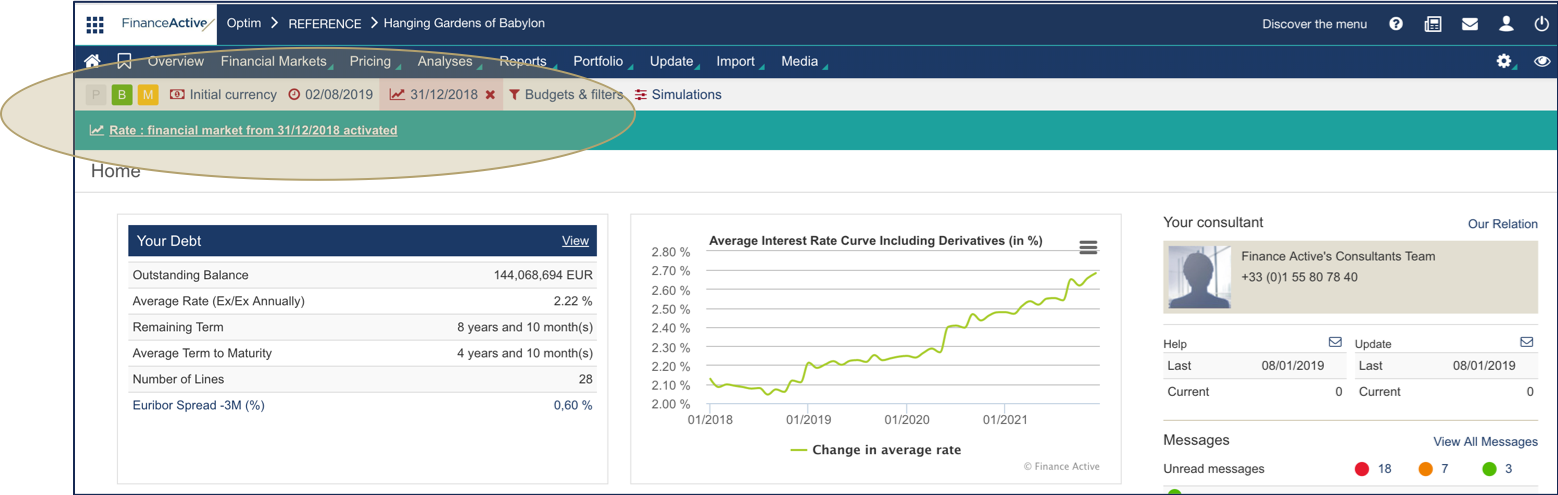This screenshot has height=495, width=1558.
Task: Click the power logout icon
Action: (x=1541, y=24)
